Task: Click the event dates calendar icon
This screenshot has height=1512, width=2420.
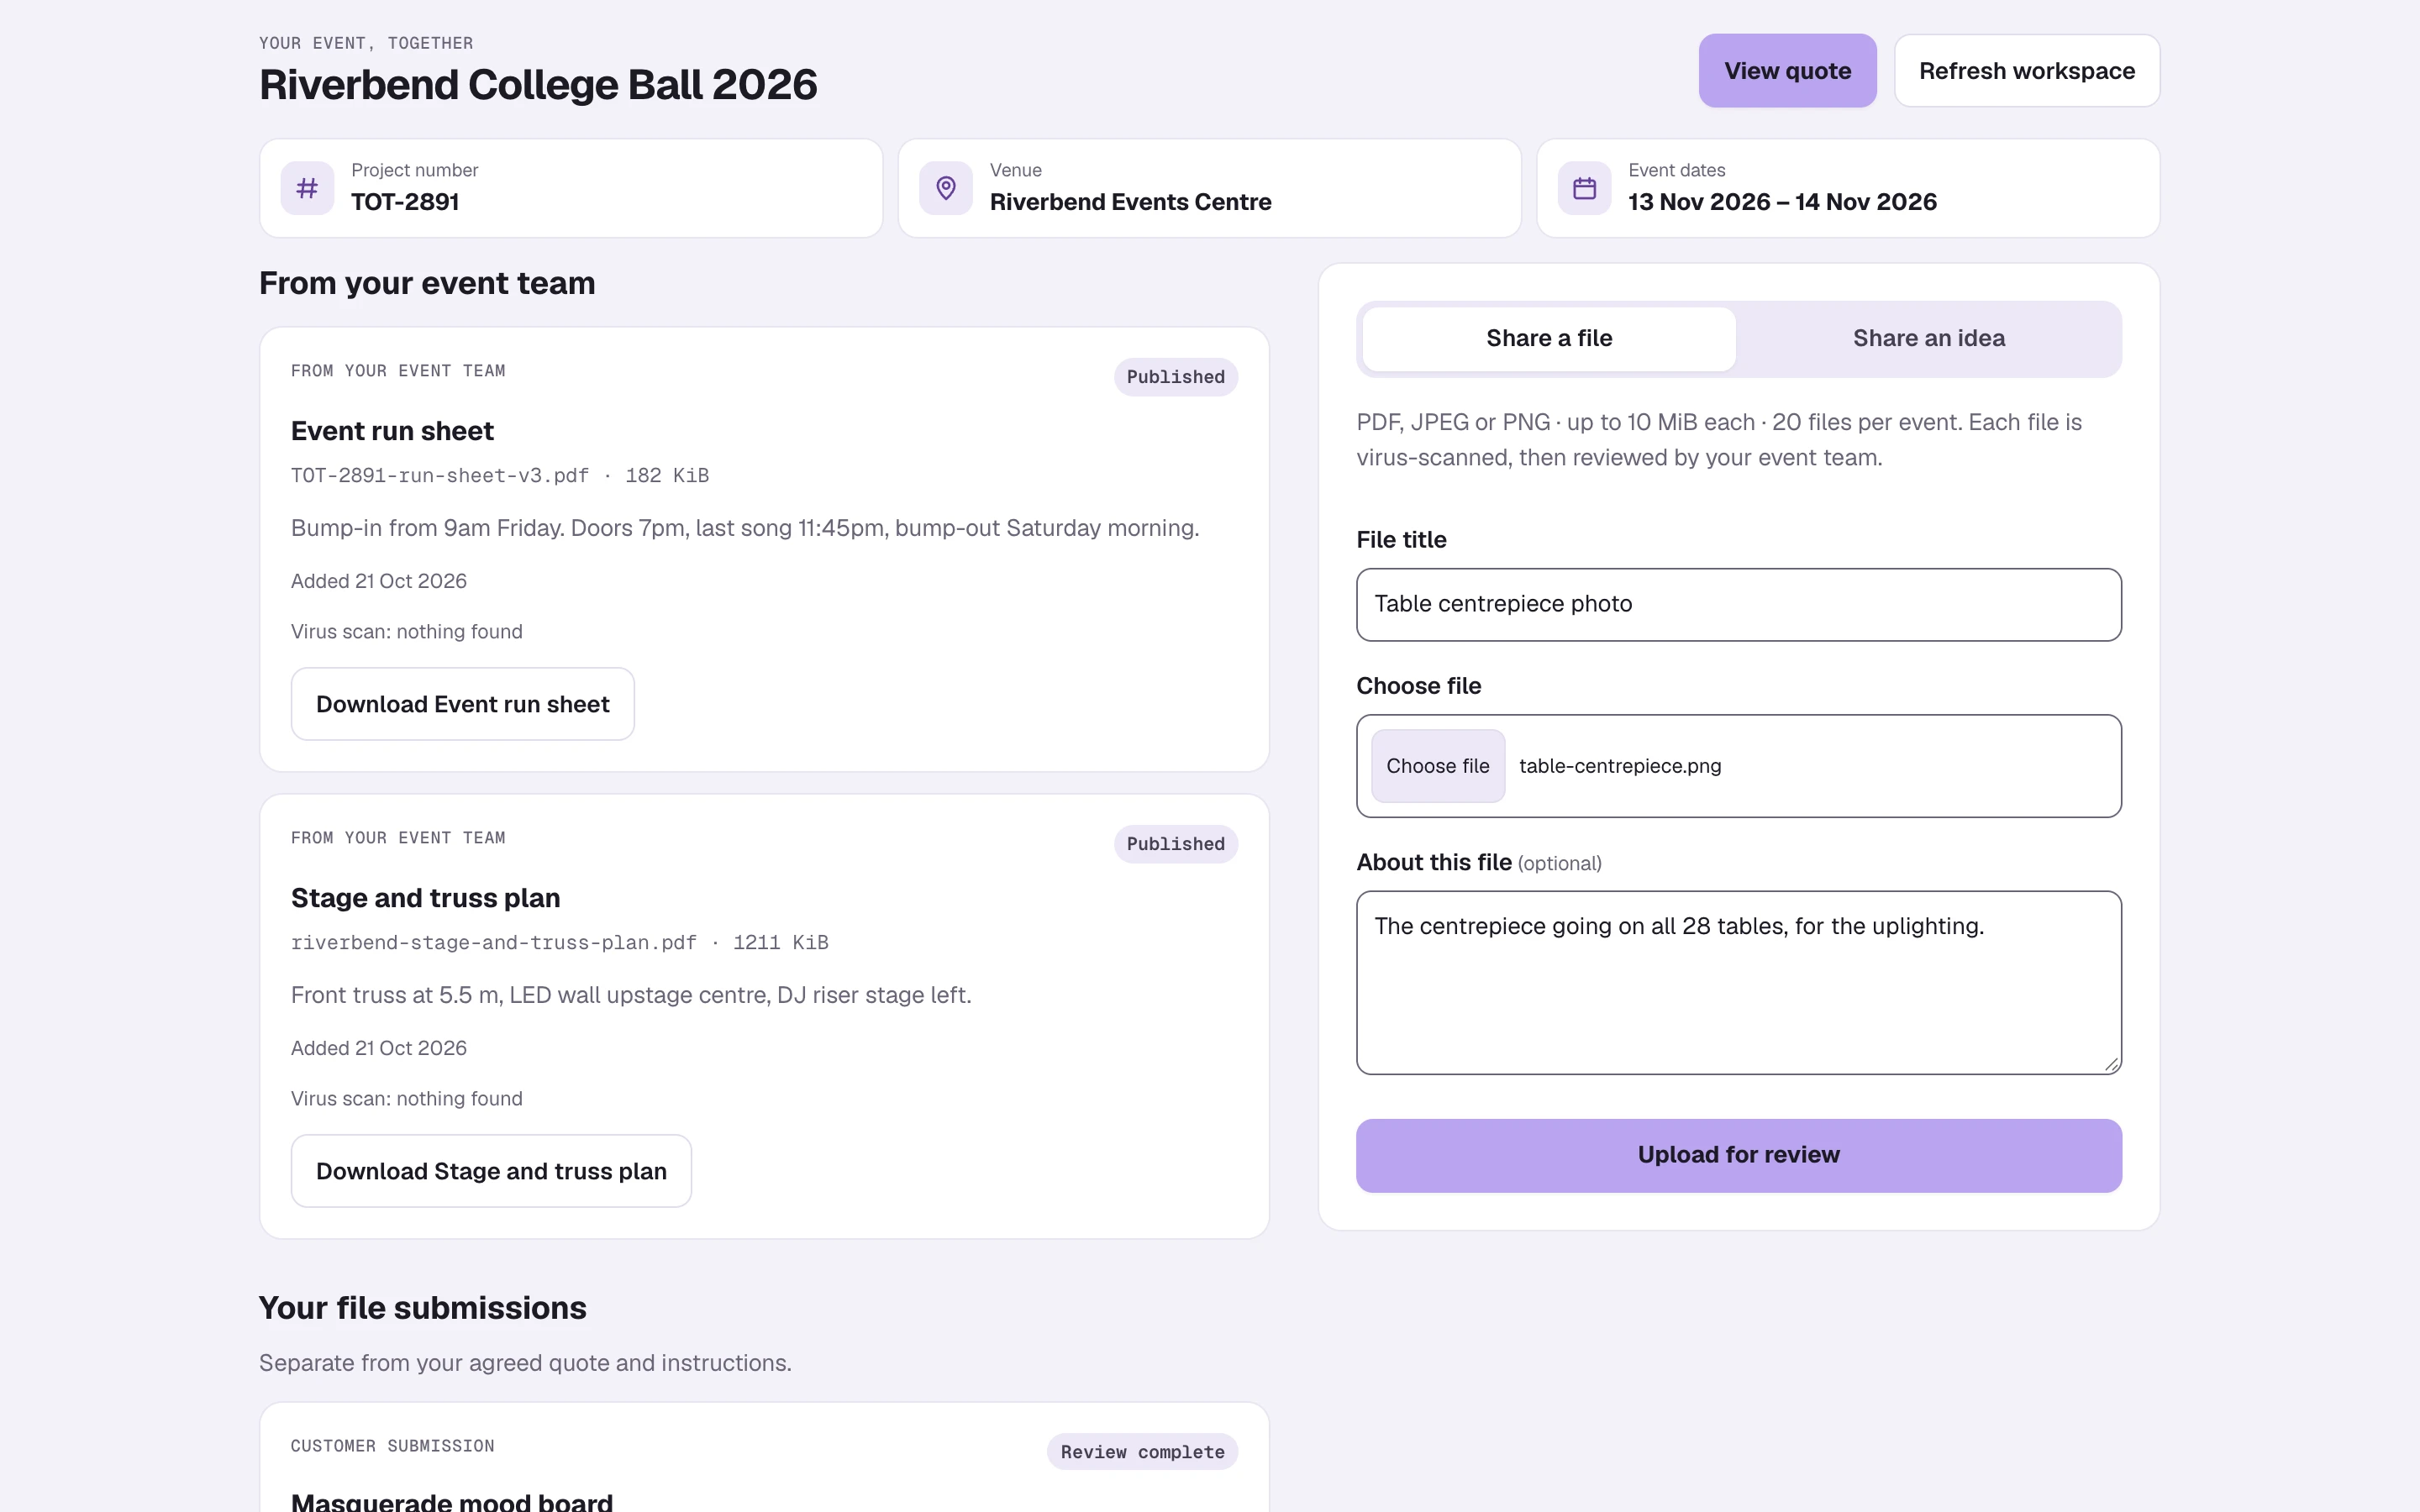Action: coord(1584,188)
